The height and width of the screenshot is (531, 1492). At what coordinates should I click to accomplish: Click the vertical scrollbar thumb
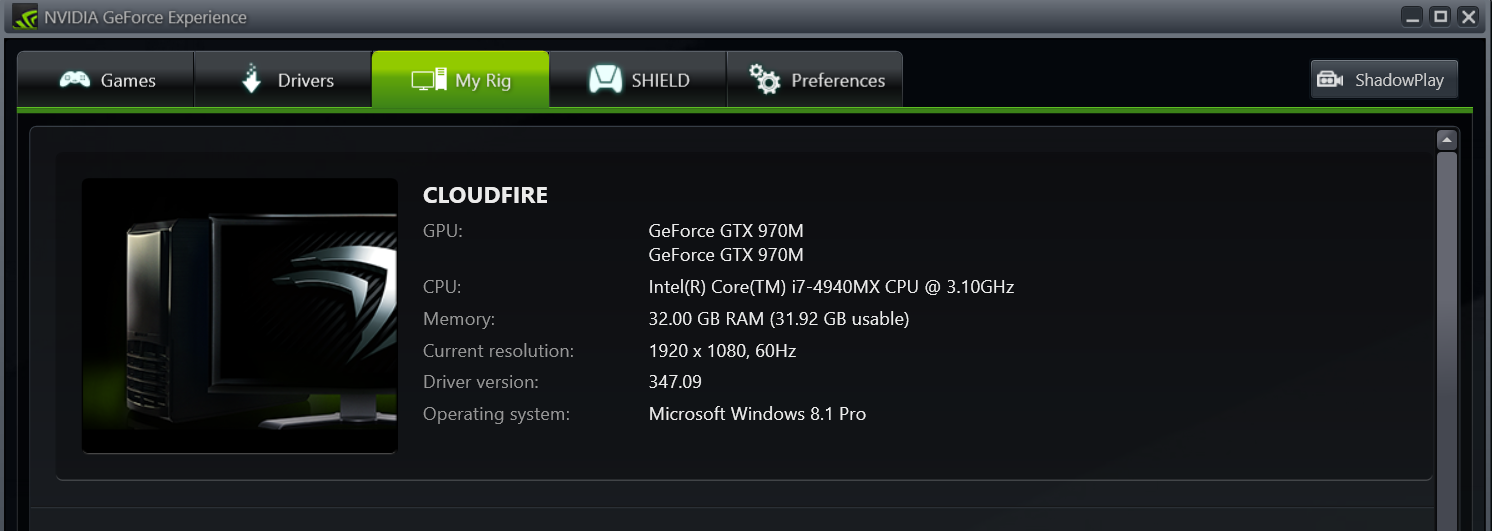coord(1446,330)
